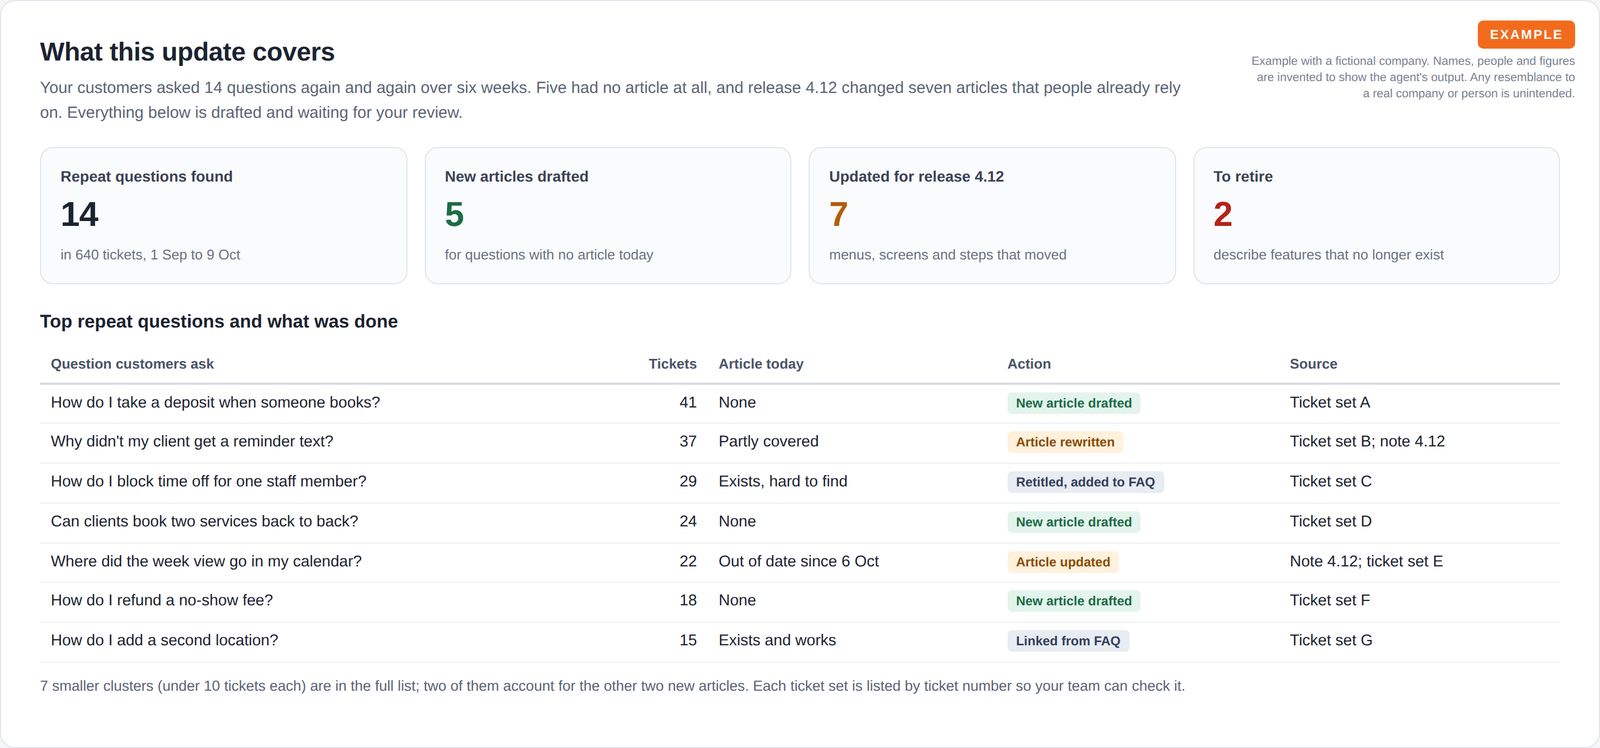The height and width of the screenshot is (748, 1600).
Task: Click 'Exists, hard to find' status
Action: point(783,481)
